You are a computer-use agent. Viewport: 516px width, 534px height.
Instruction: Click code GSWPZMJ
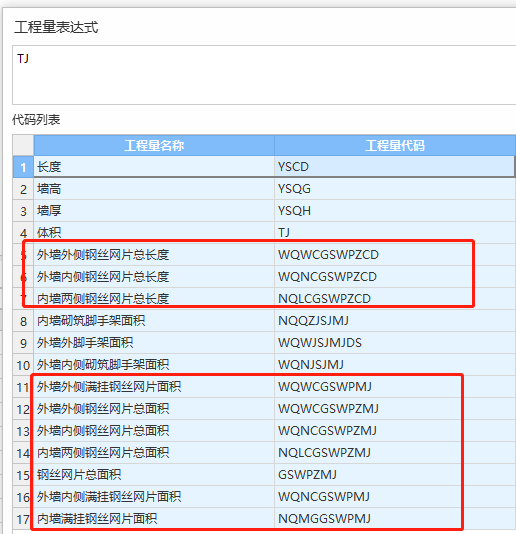tap(307, 474)
